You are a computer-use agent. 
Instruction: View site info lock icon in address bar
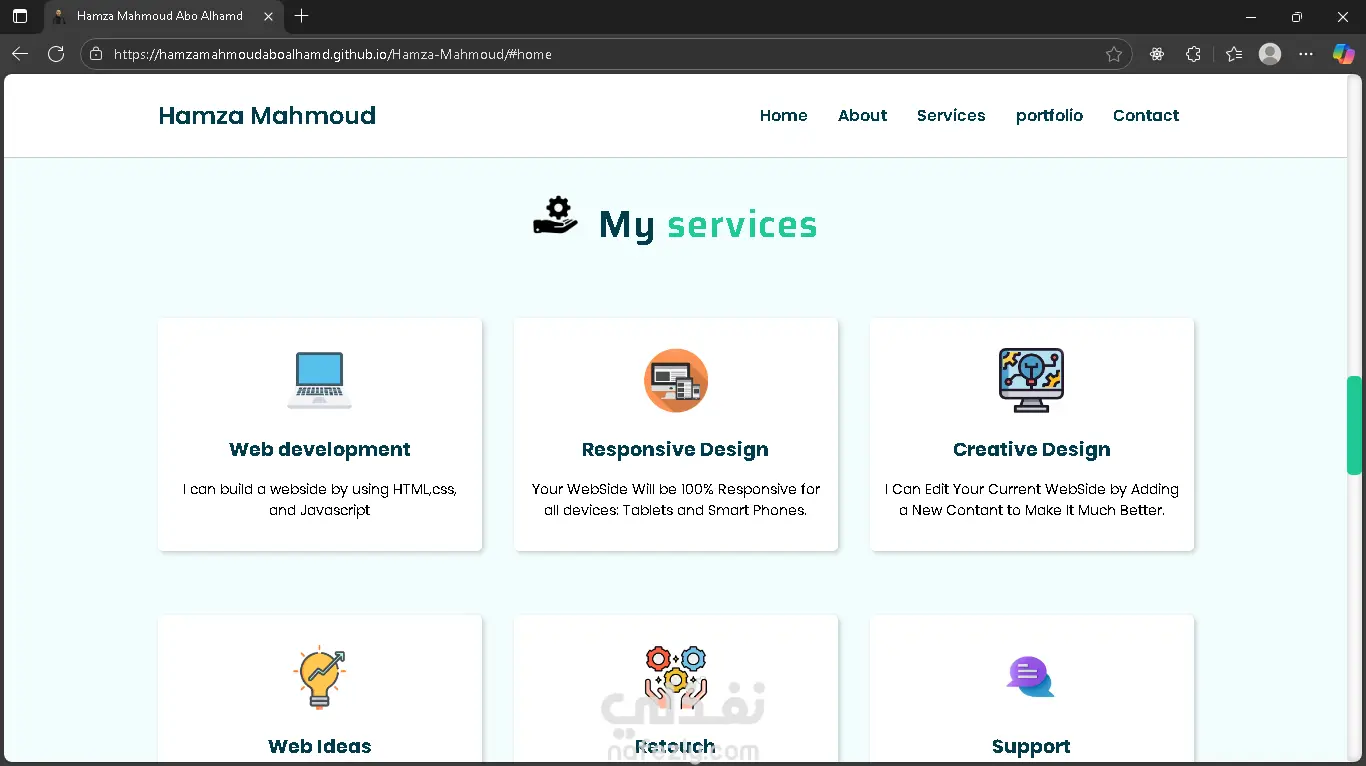96,54
